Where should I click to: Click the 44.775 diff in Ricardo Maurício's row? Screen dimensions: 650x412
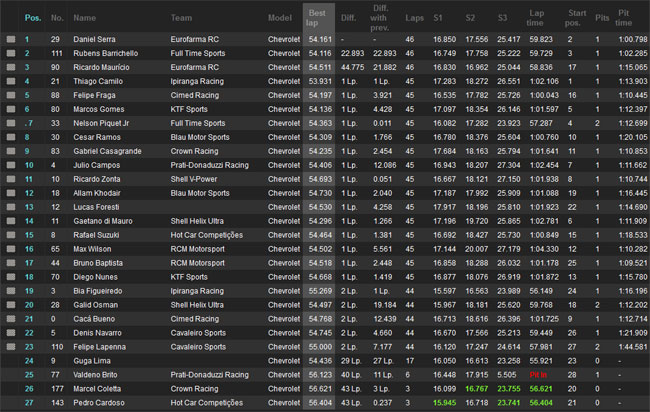pos(352,67)
